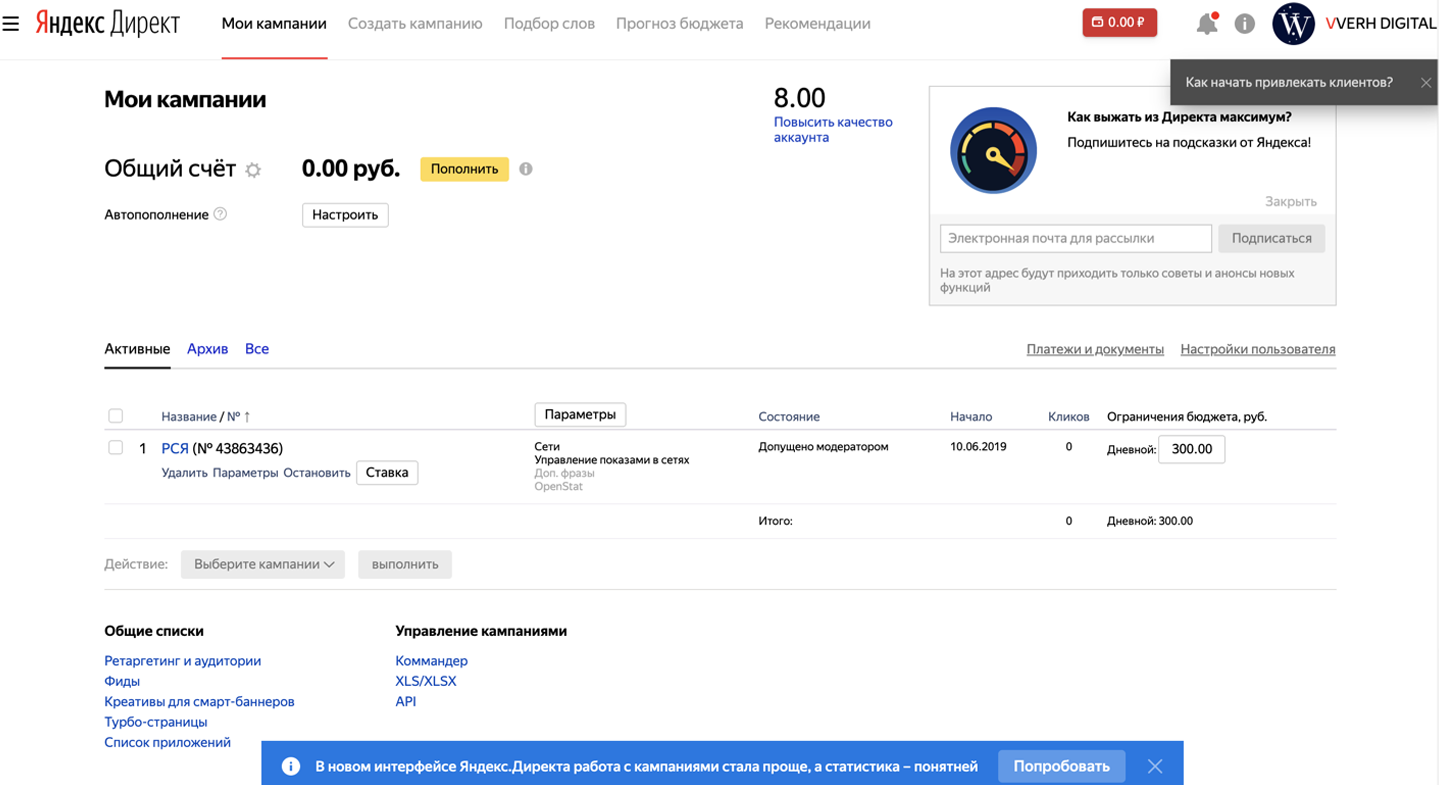Open the РСЯ campaign link
The height and width of the screenshot is (785, 1439).
[x=175, y=448]
